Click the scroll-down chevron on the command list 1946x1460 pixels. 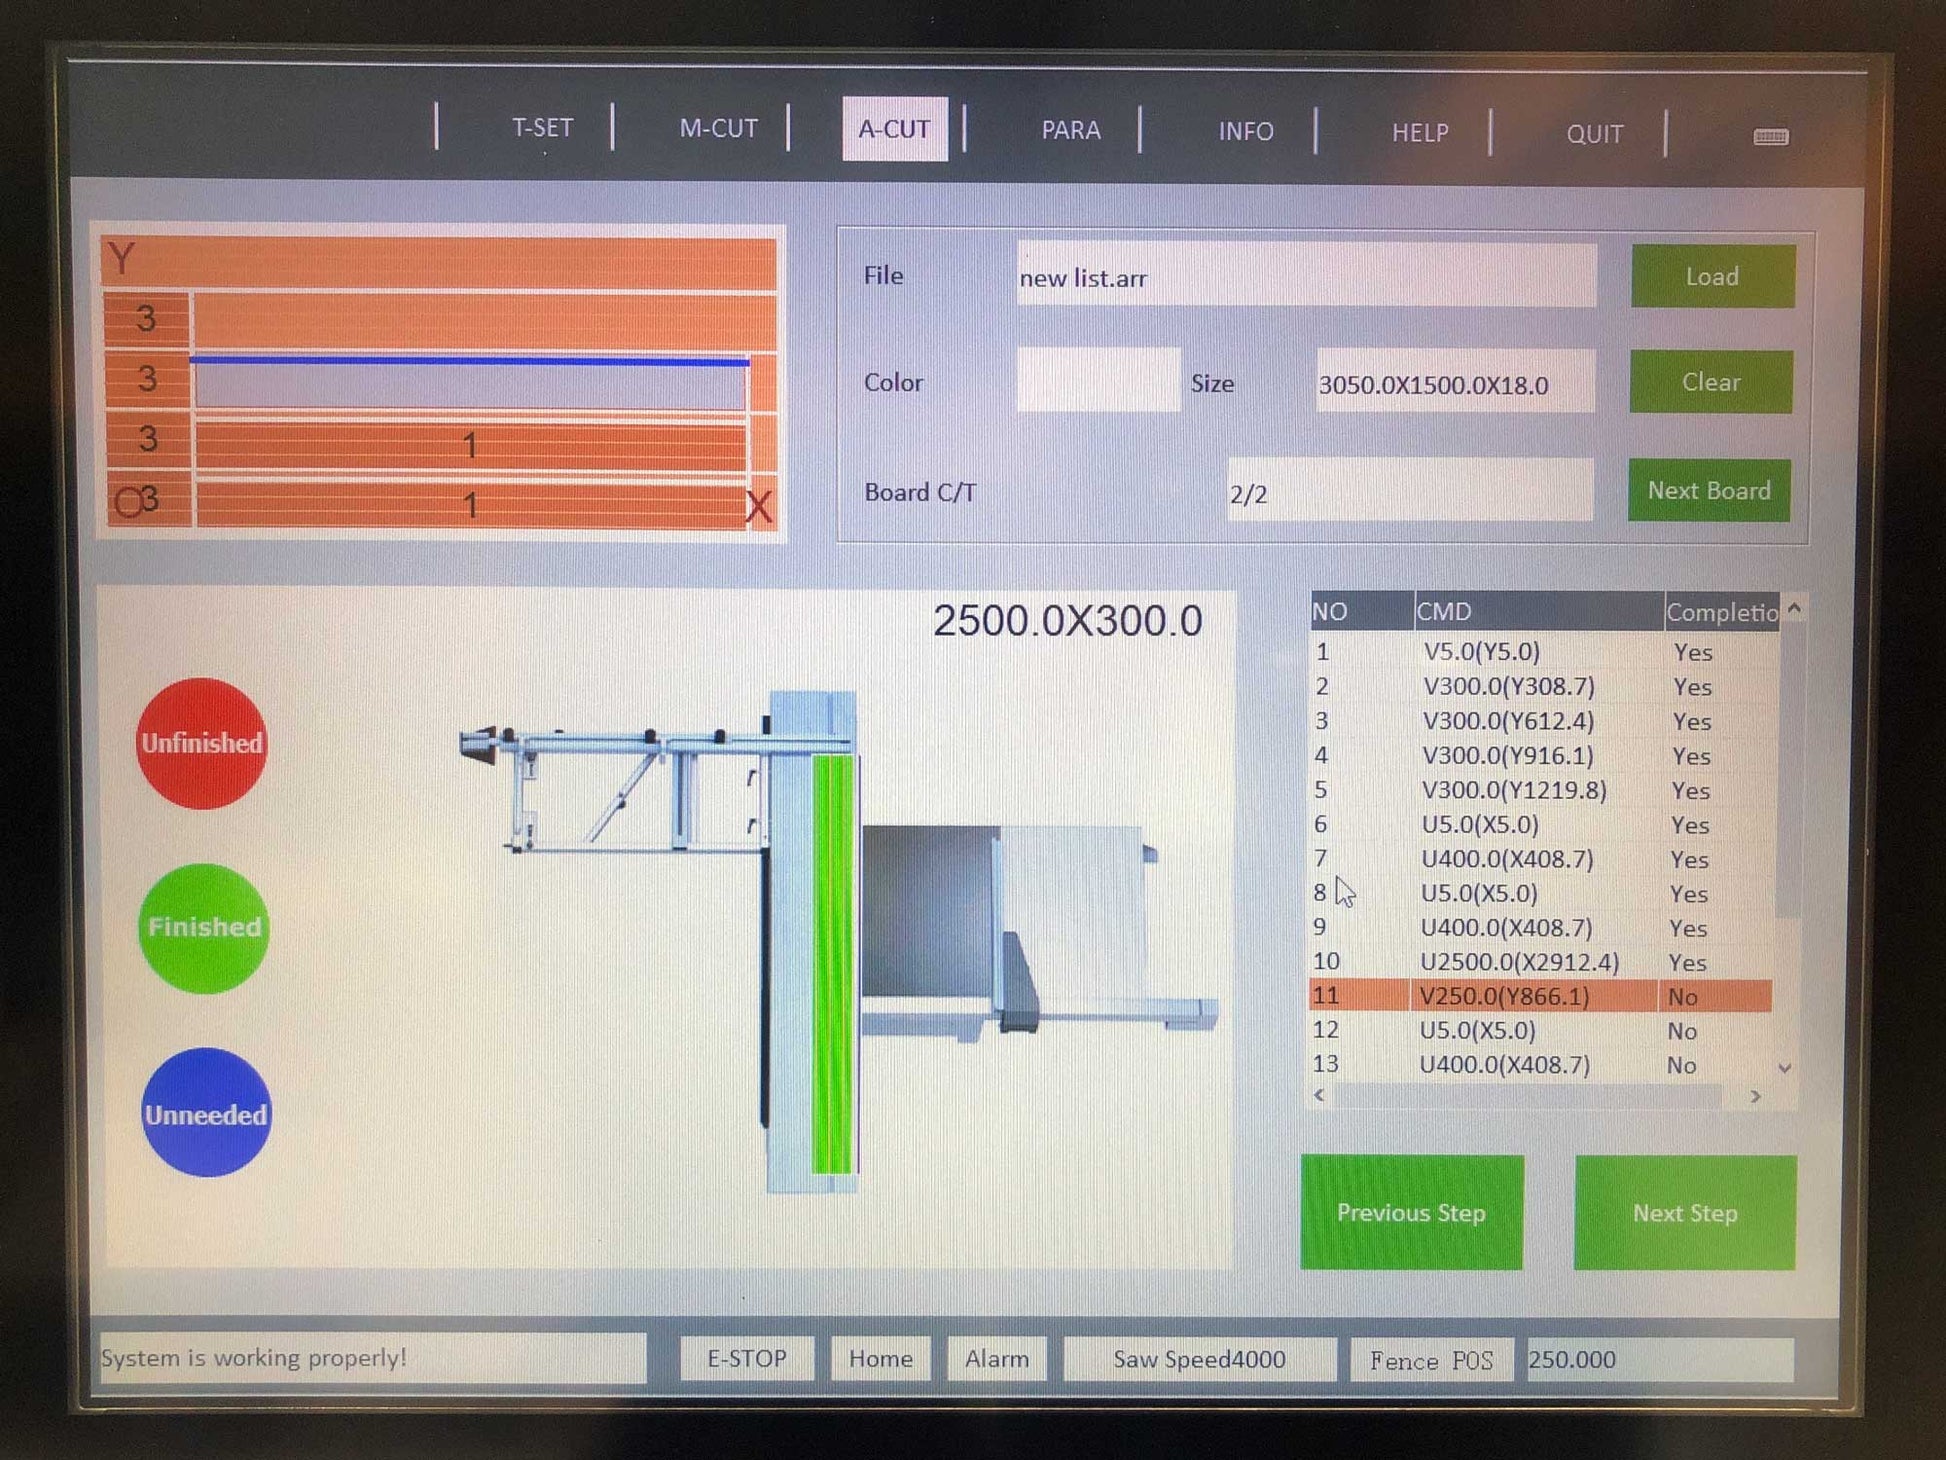click(x=1785, y=1068)
